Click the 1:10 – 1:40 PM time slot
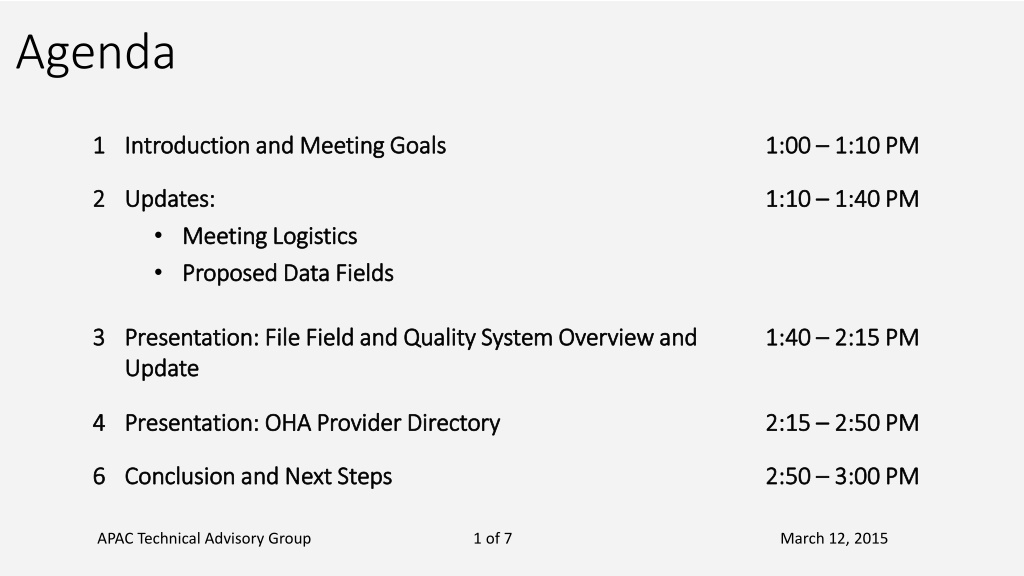 click(842, 199)
